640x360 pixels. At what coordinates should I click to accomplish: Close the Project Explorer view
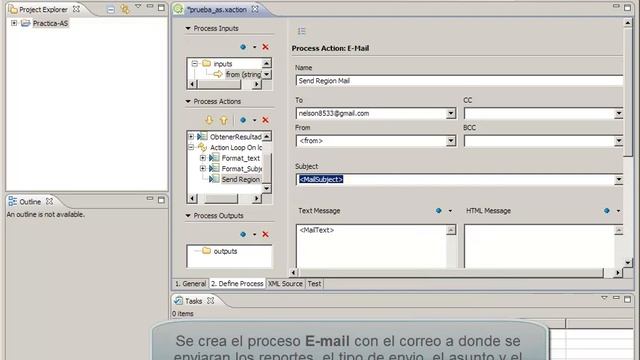[76, 9]
